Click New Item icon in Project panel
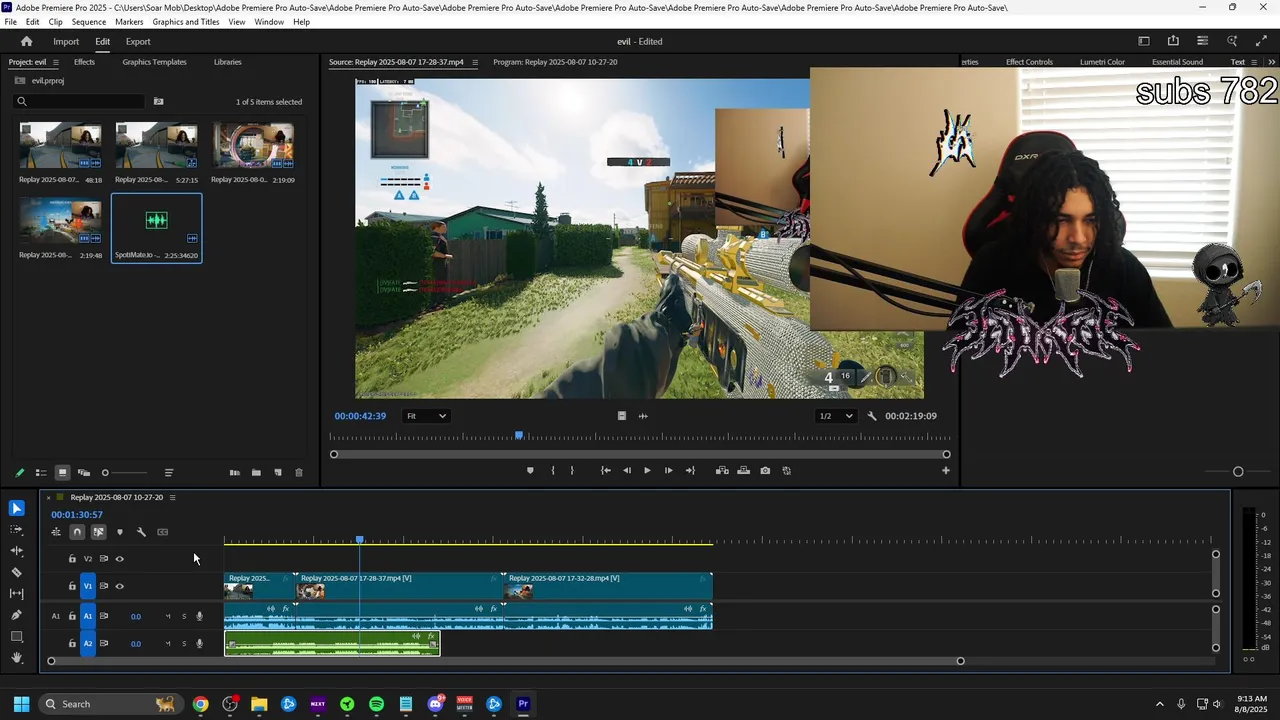 tap(278, 473)
